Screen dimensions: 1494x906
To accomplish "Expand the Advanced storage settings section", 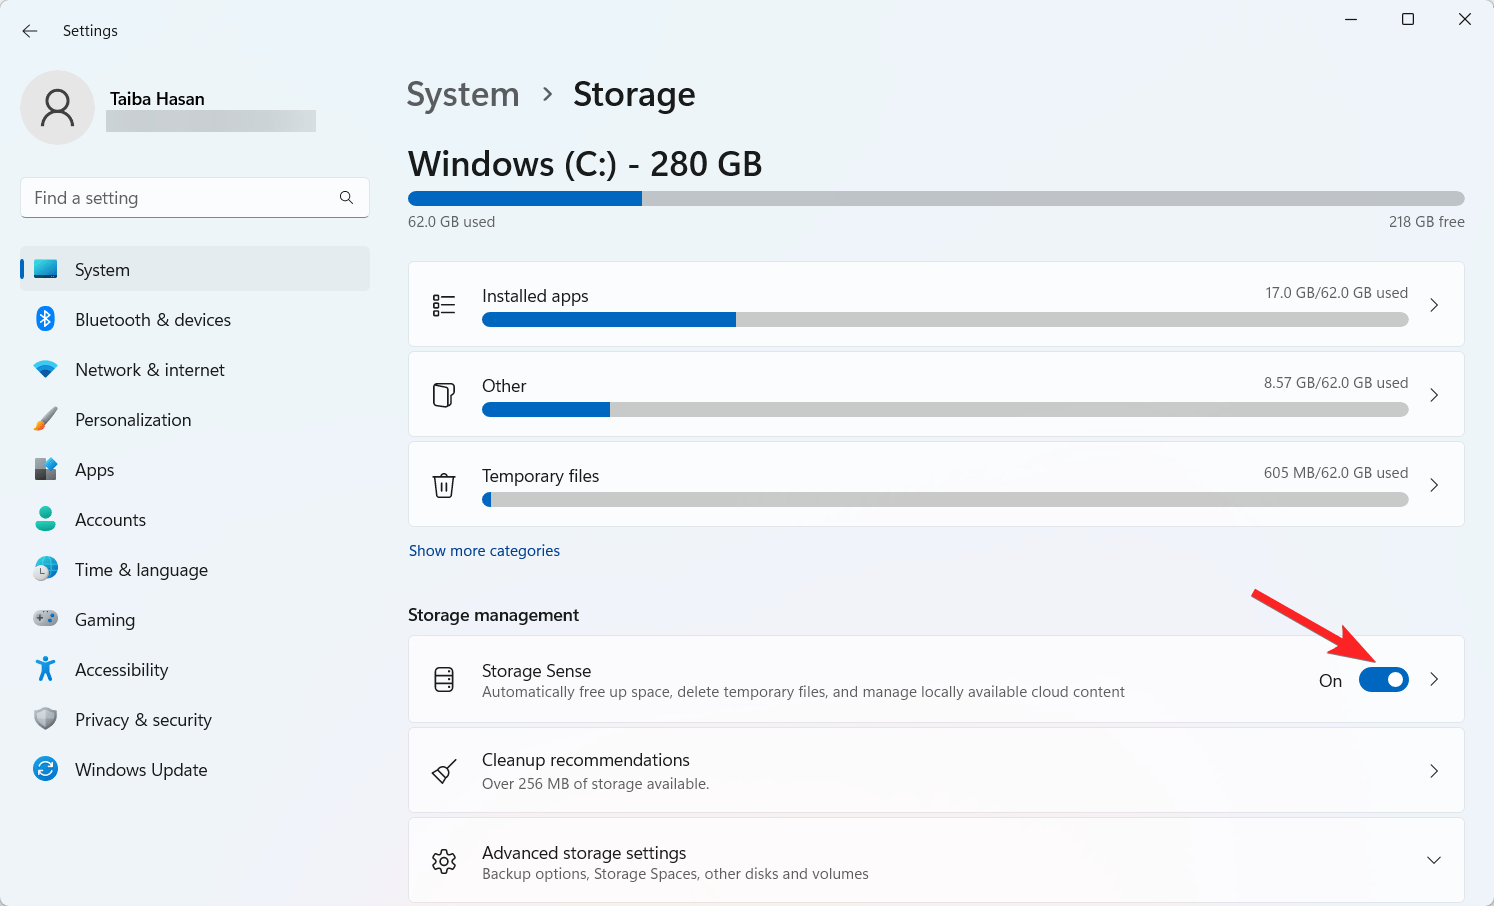I will [x=1434, y=859].
